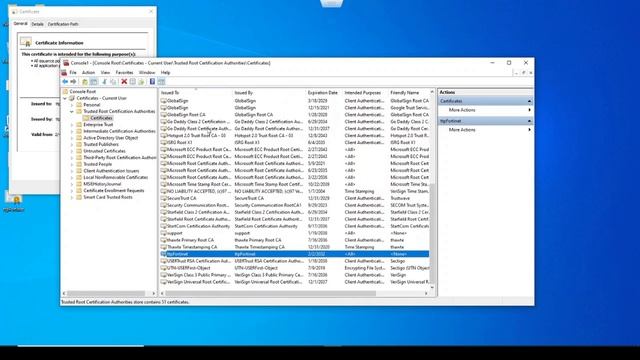The height and width of the screenshot is (360, 640).
Task: Click the Cut icon in the toolbar
Action: tap(104, 82)
